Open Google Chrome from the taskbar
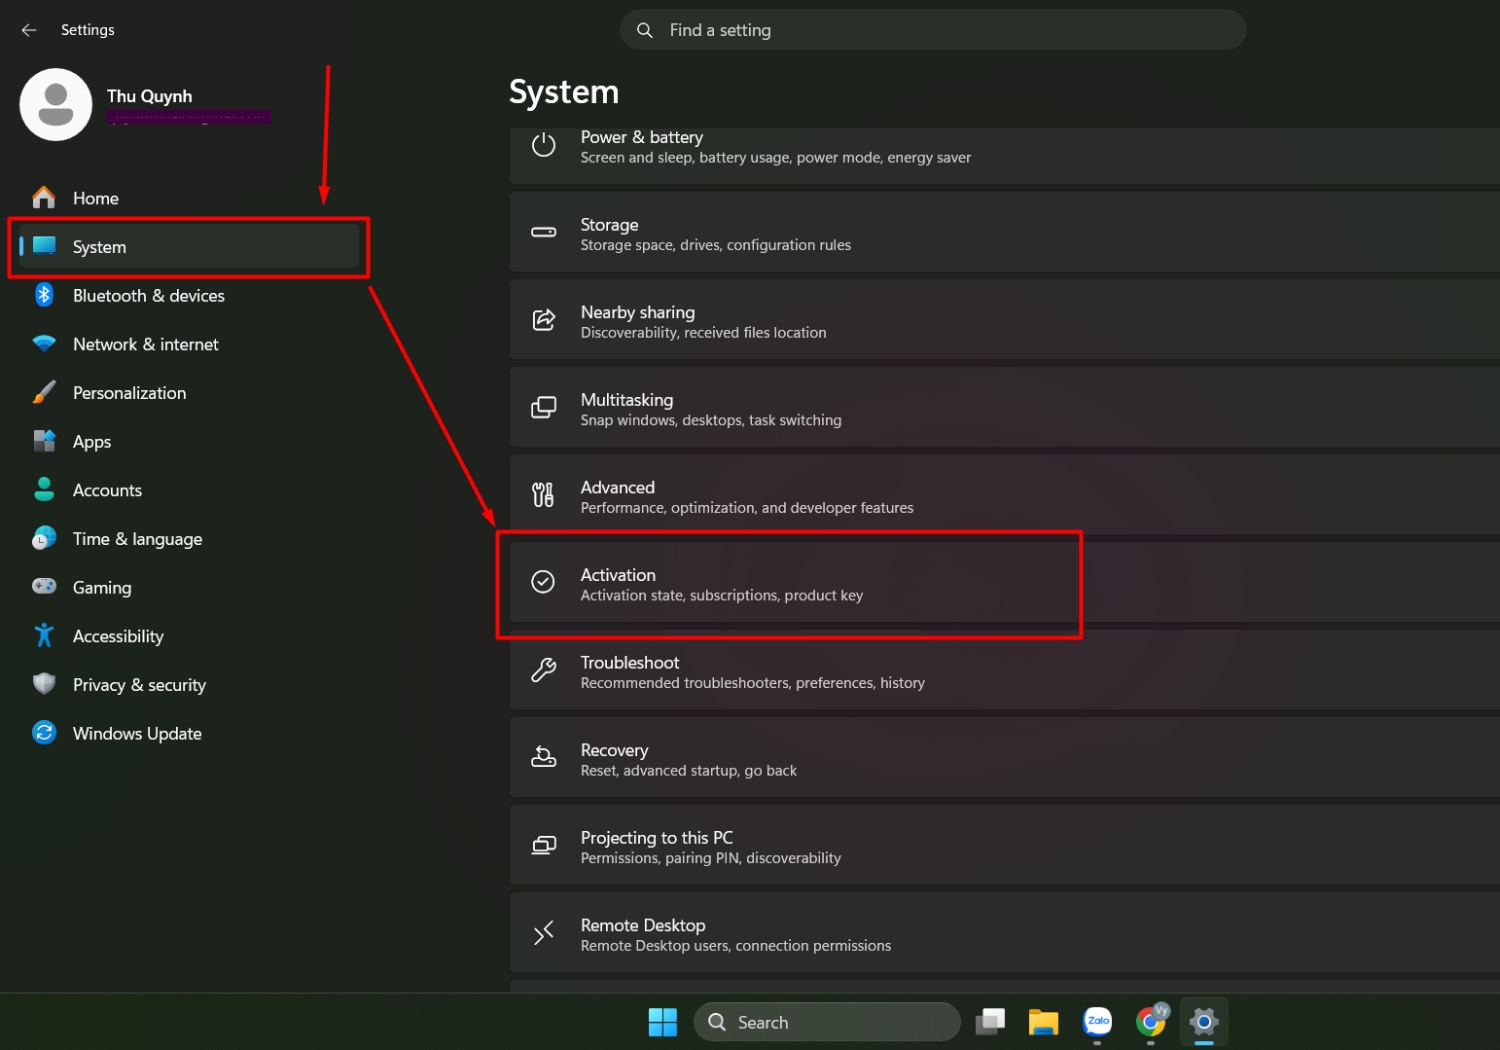 click(1152, 1021)
